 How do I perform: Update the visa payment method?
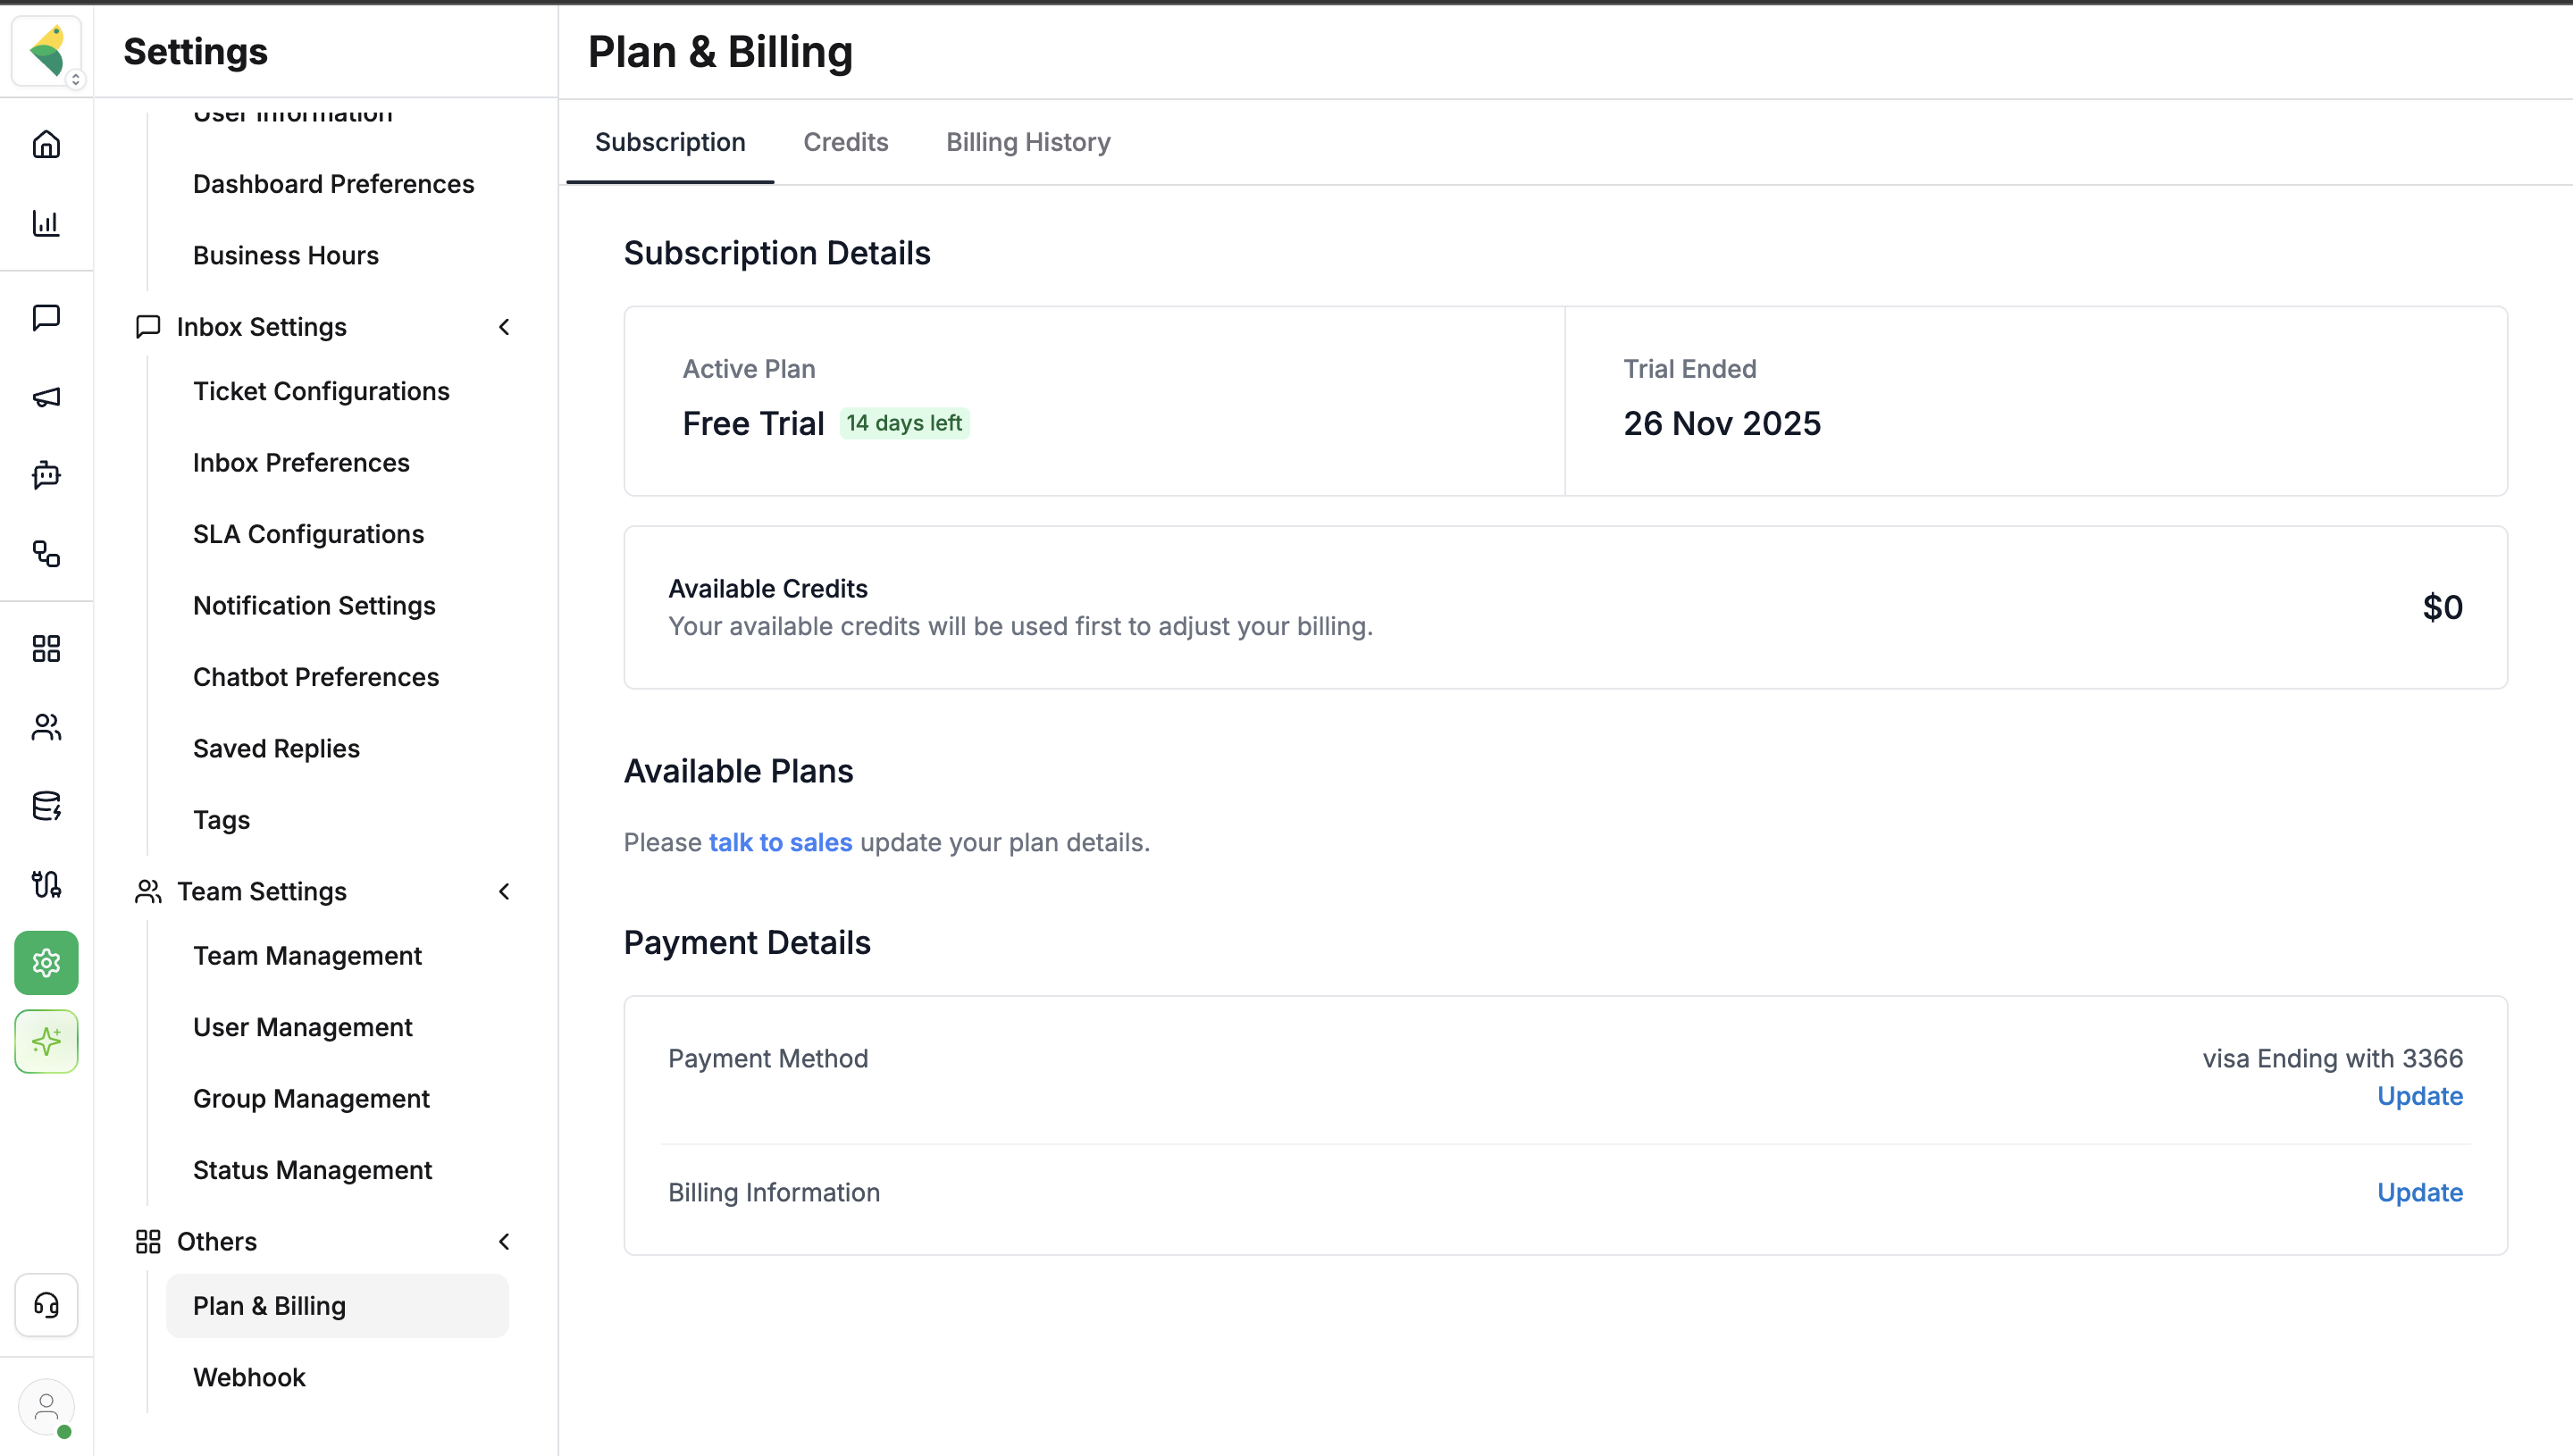click(x=2419, y=1096)
